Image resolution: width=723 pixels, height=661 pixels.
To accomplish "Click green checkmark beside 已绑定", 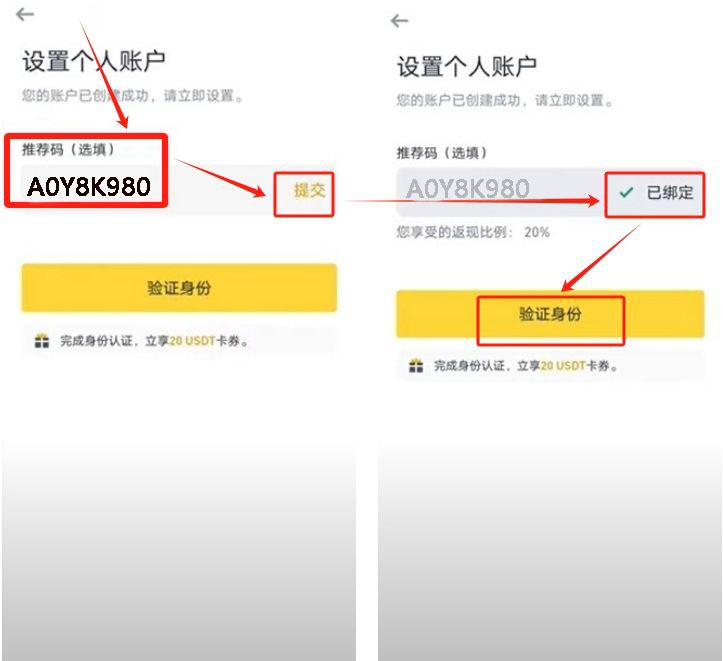I will click(x=626, y=192).
